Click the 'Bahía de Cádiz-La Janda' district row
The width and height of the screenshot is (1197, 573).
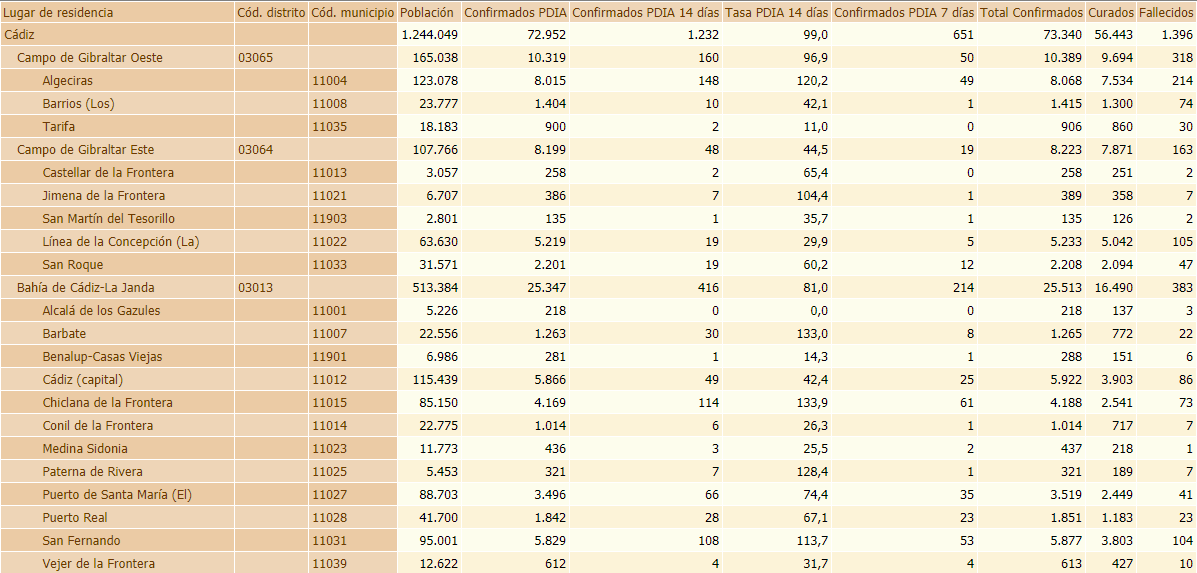point(86,288)
